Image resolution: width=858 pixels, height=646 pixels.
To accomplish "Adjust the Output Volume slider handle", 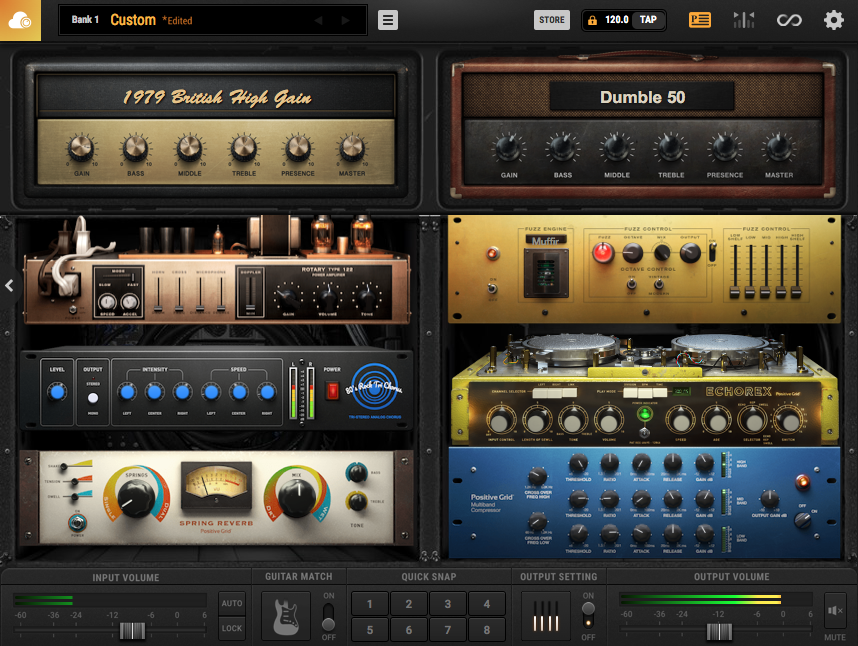I will coord(719,632).
